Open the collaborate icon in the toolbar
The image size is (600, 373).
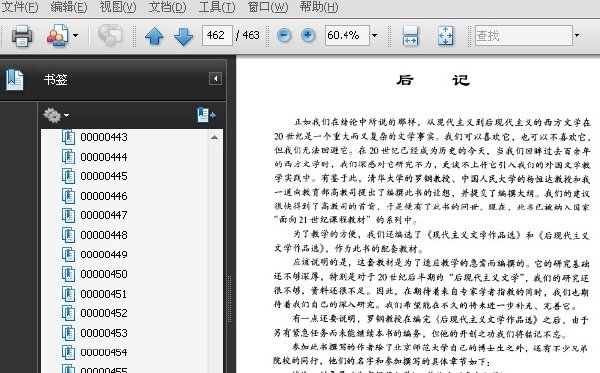[x=58, y=36]
